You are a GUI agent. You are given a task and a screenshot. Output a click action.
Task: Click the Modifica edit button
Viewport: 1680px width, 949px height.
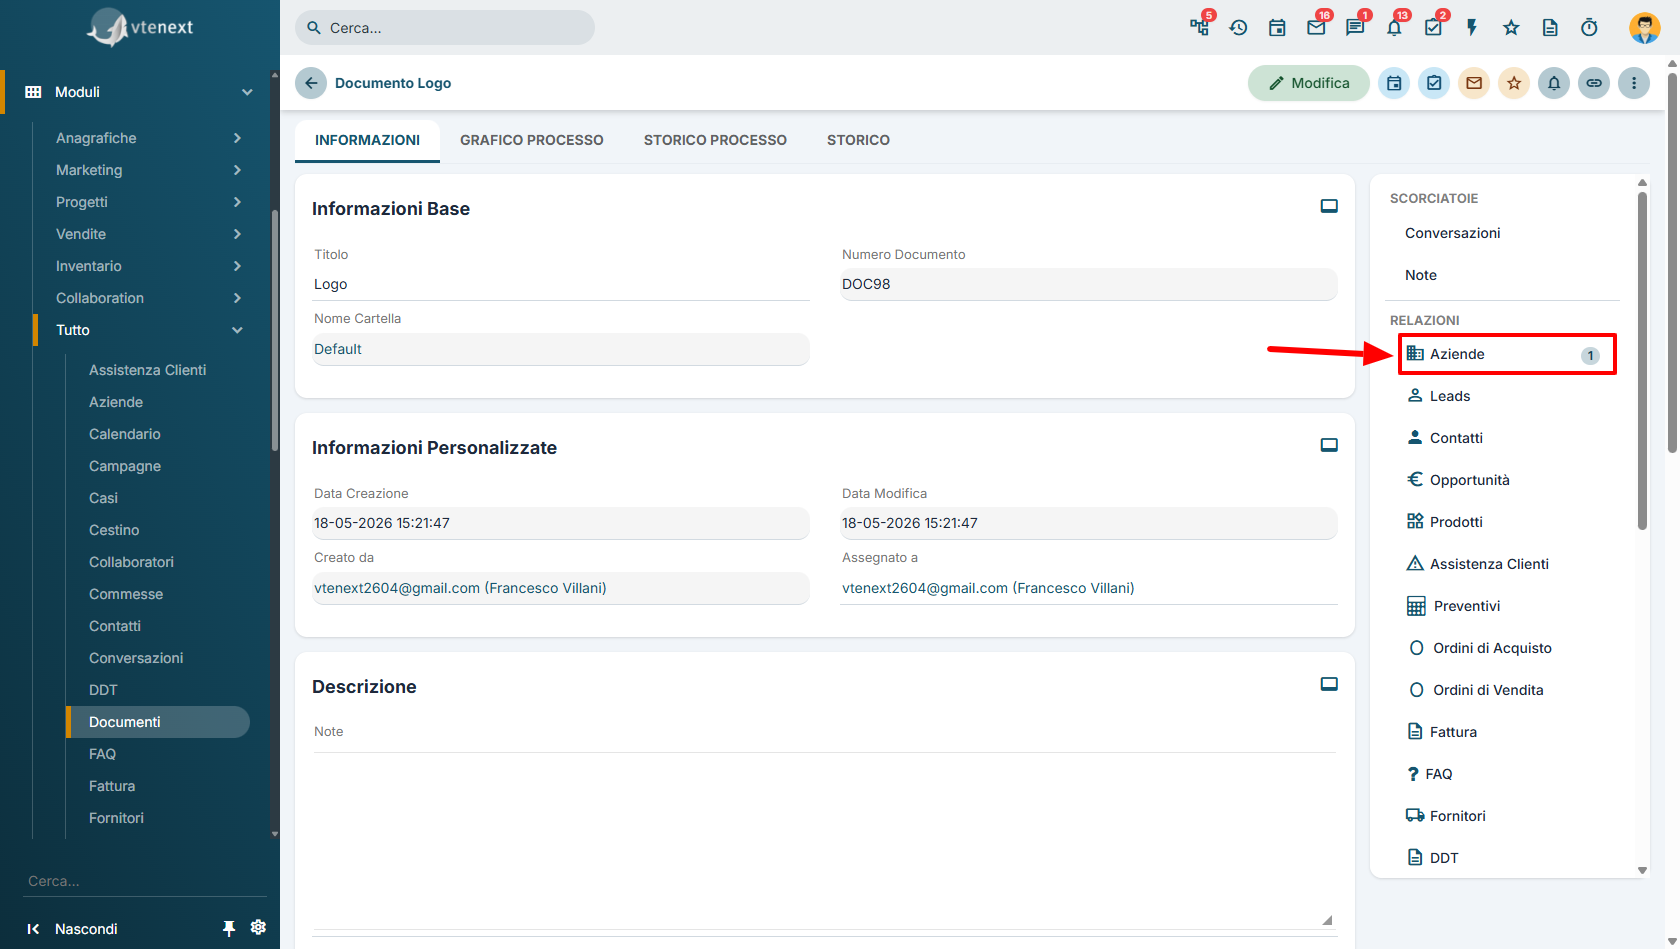1308,83
